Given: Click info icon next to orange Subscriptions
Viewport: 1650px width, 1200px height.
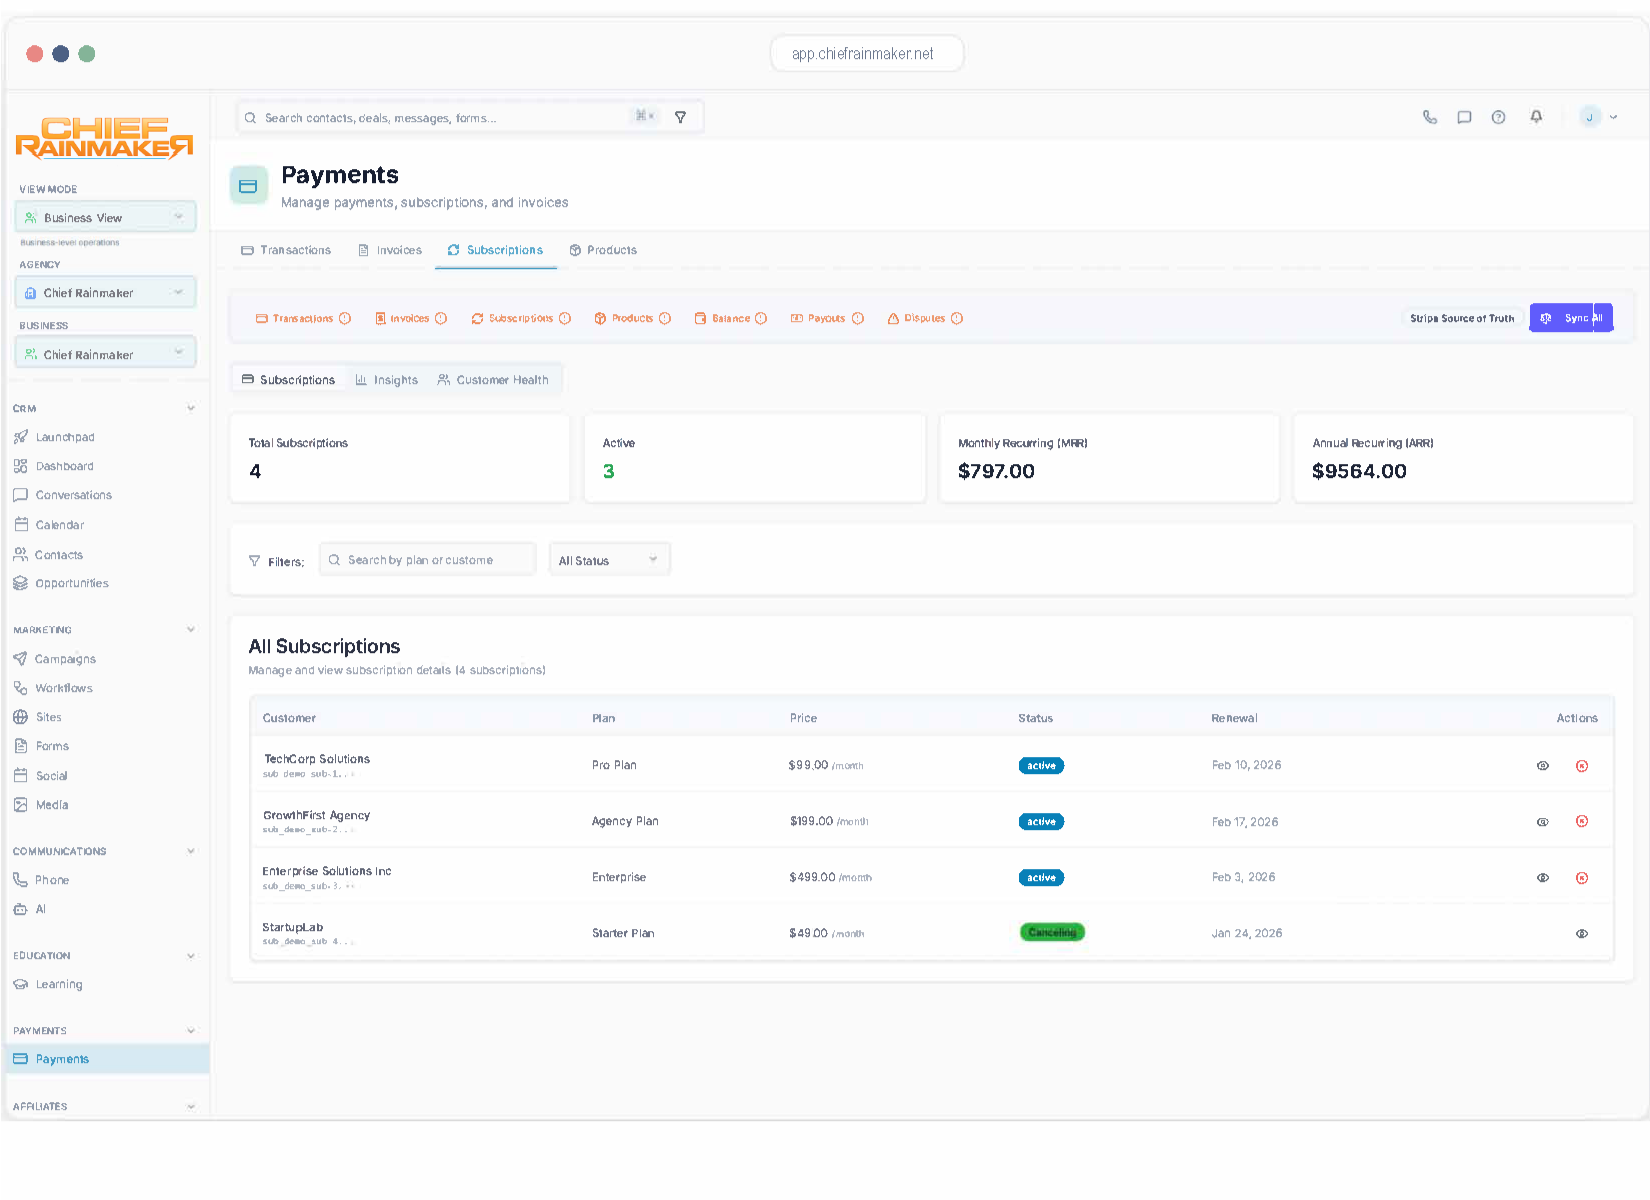Looking at the screenshot, I should click(x=565, y=318).
